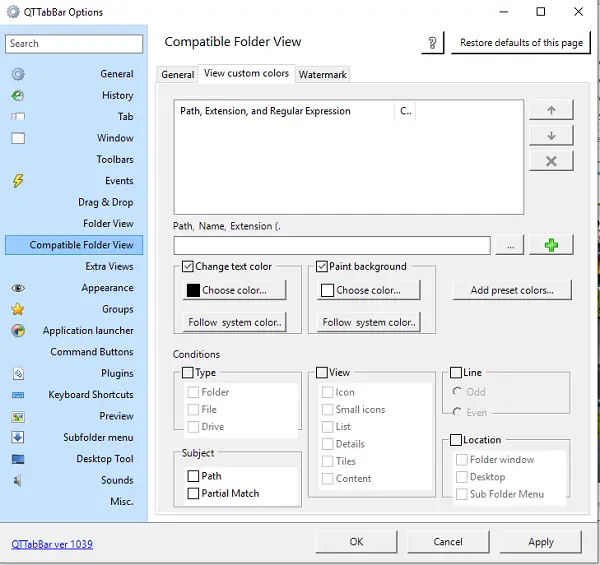Click the Tab icon in sidebar

(x=18, y=117)
